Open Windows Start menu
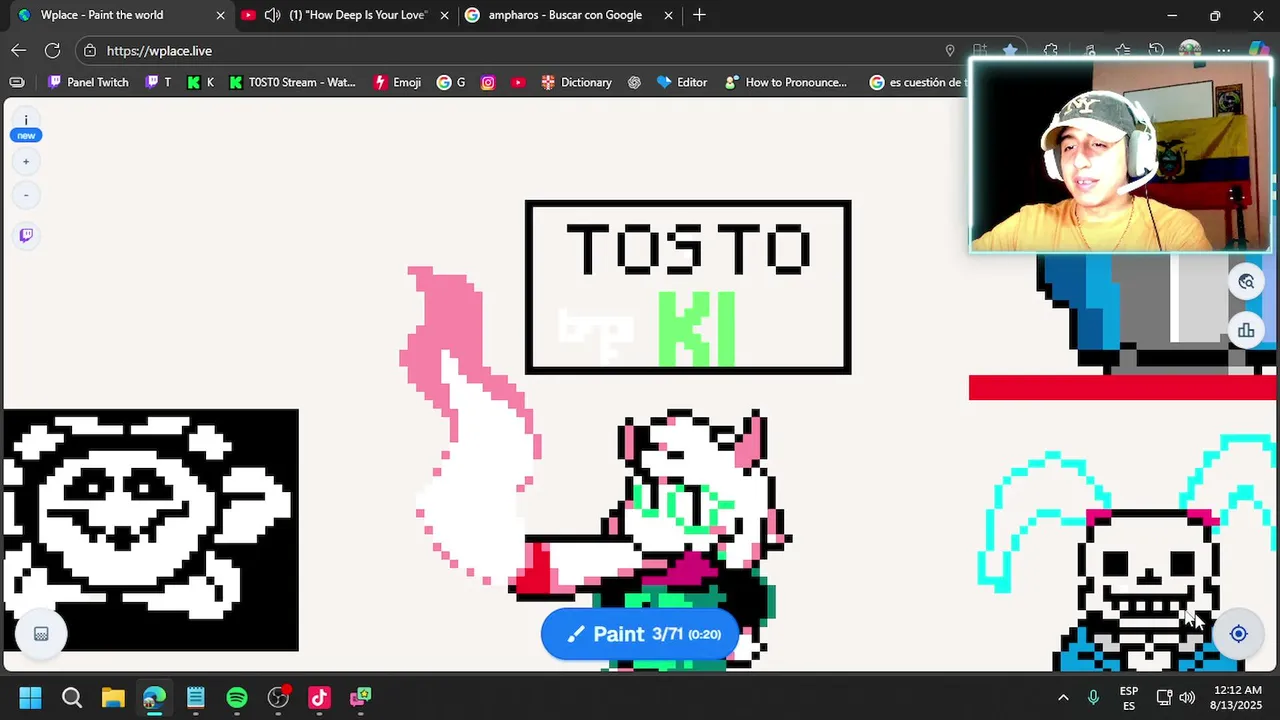This screenshot has width=1280, height=720. (x=30, y=697)
